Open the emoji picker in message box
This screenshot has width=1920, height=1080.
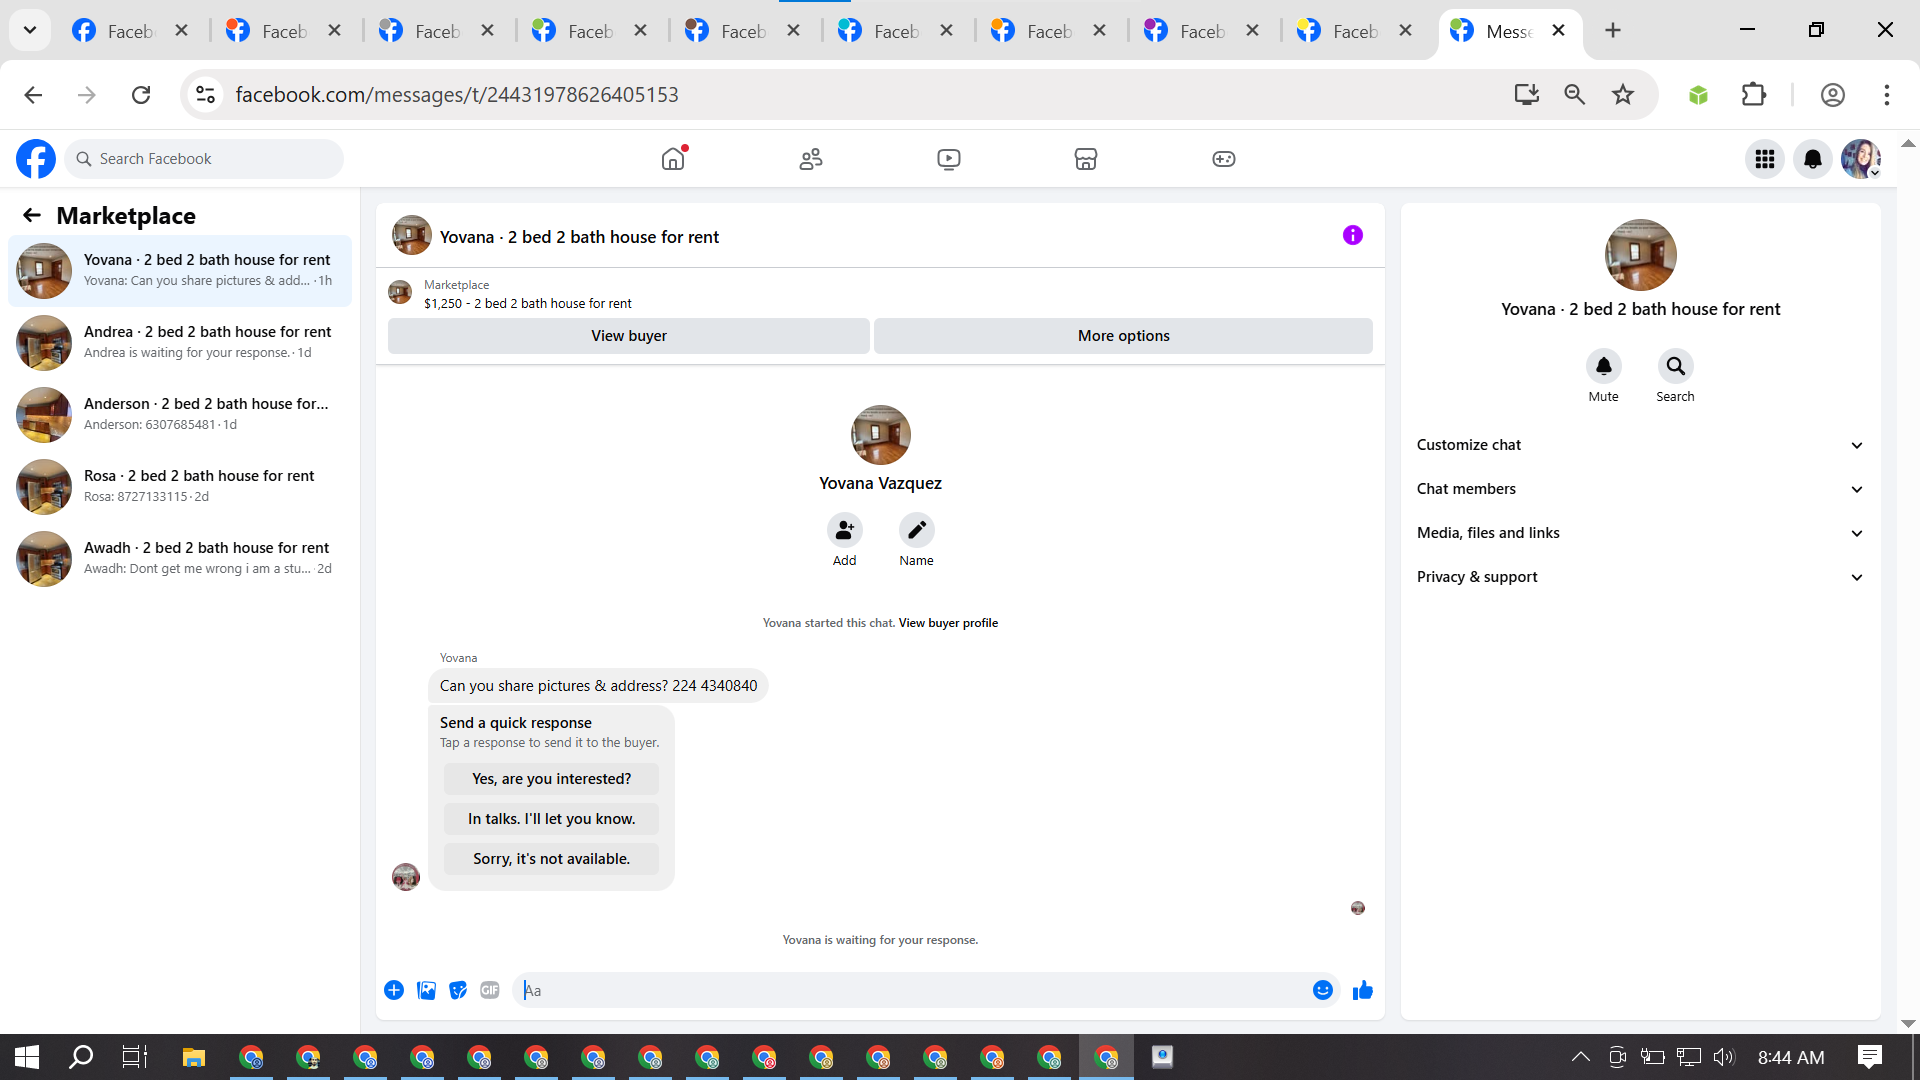coord(1322,990)
